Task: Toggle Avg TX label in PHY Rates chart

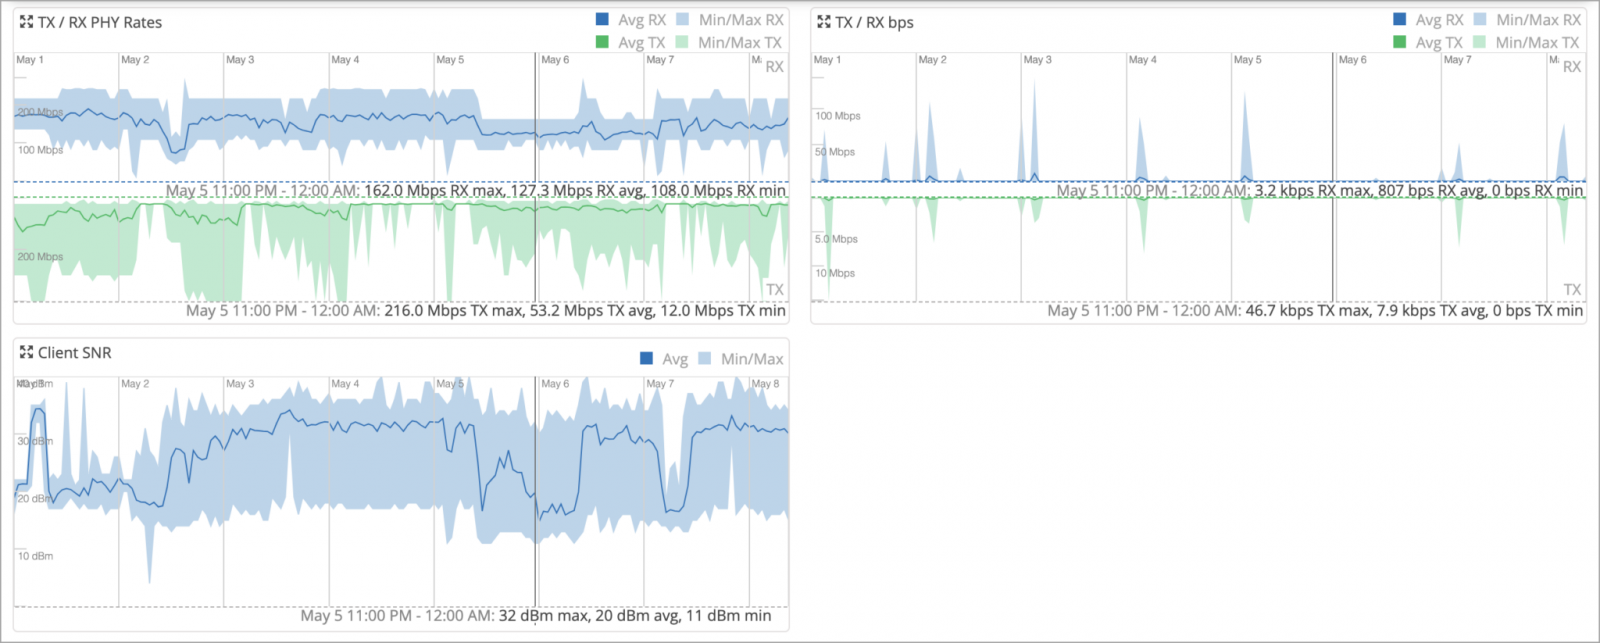Action: pos(641,42)
